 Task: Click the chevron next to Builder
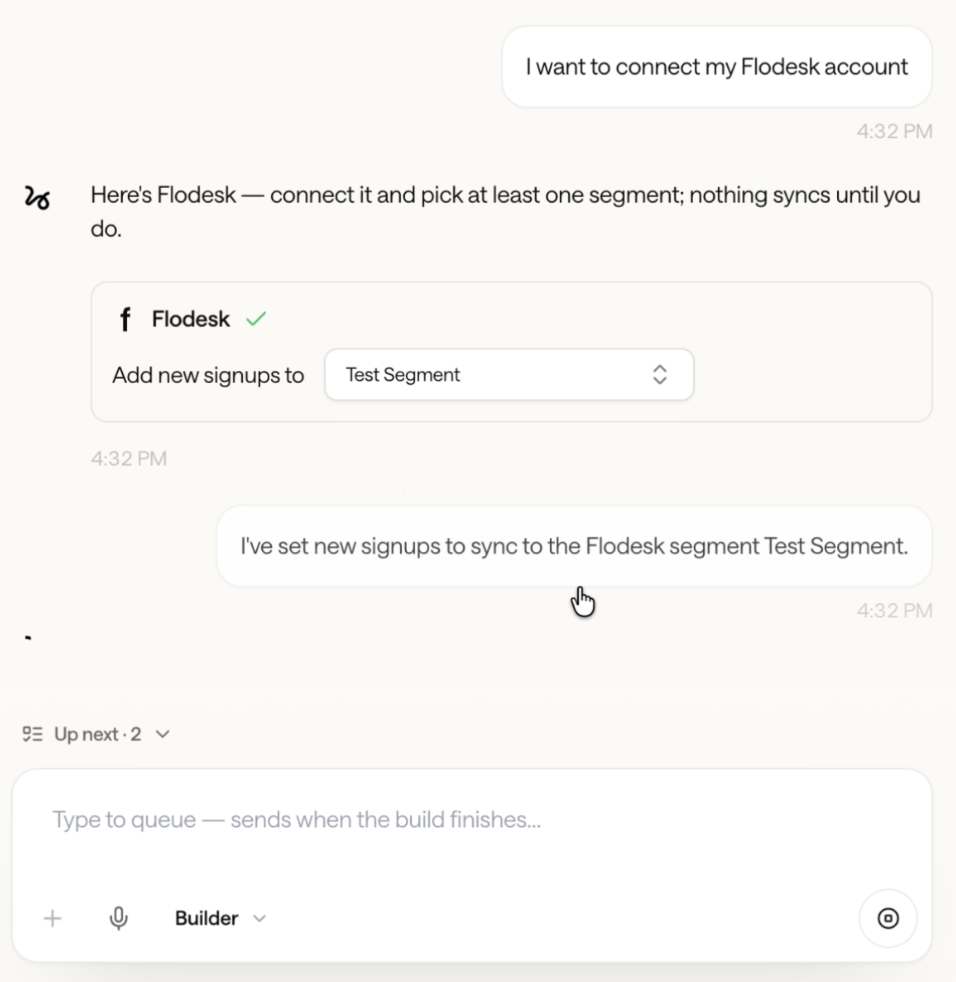259,919
